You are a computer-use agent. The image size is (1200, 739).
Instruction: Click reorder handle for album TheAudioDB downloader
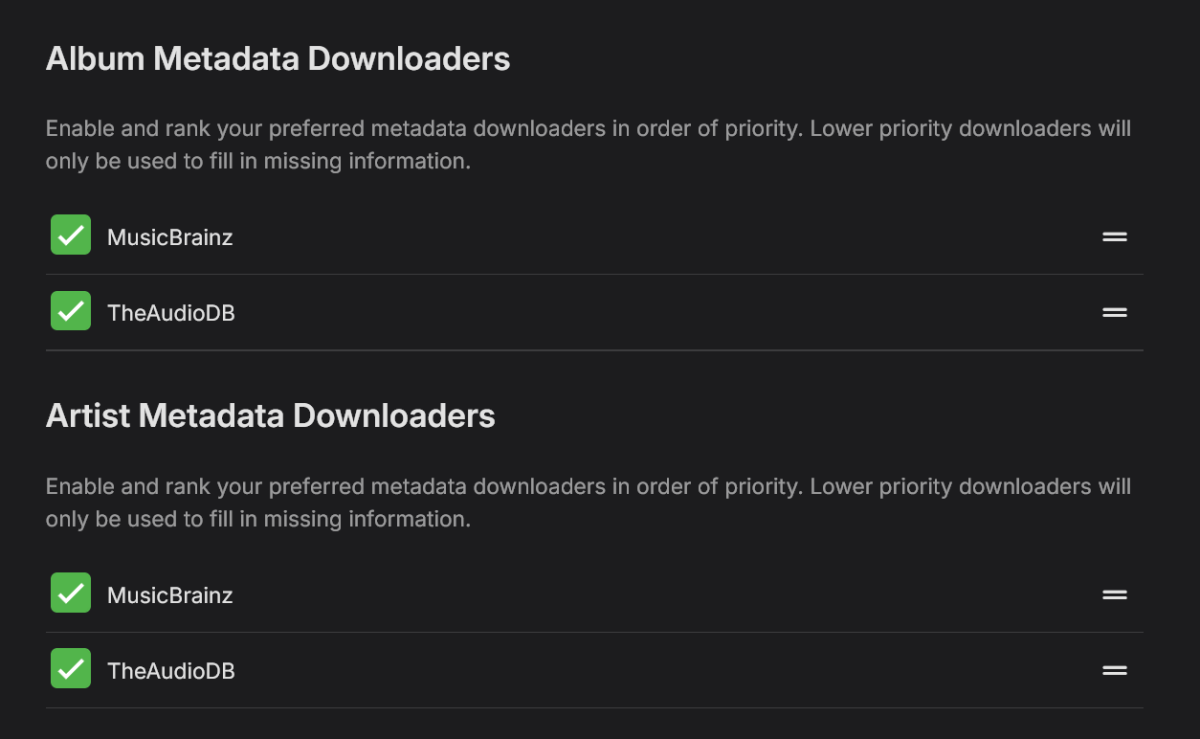(1114, 312)
